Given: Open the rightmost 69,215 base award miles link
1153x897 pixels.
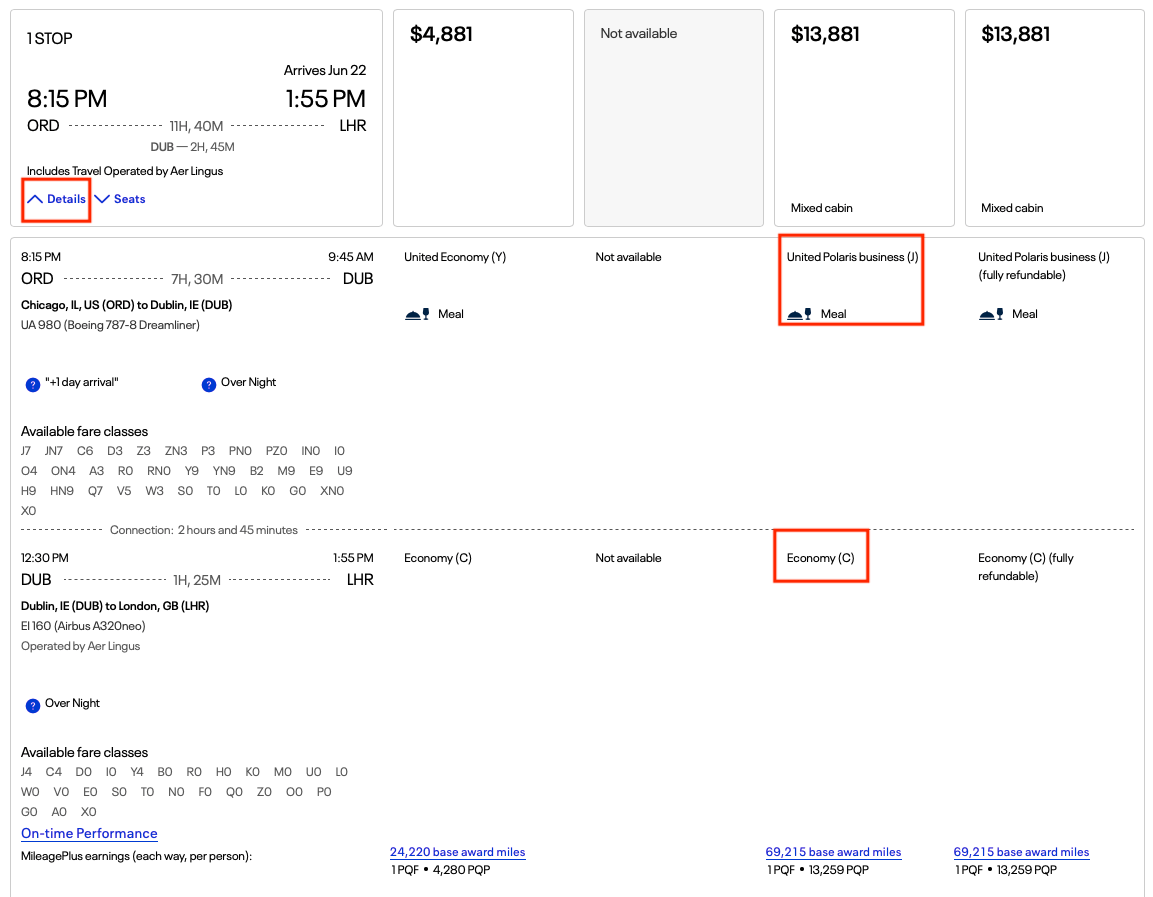Looking at the screenshot, I should click(x=1021, y=852).
